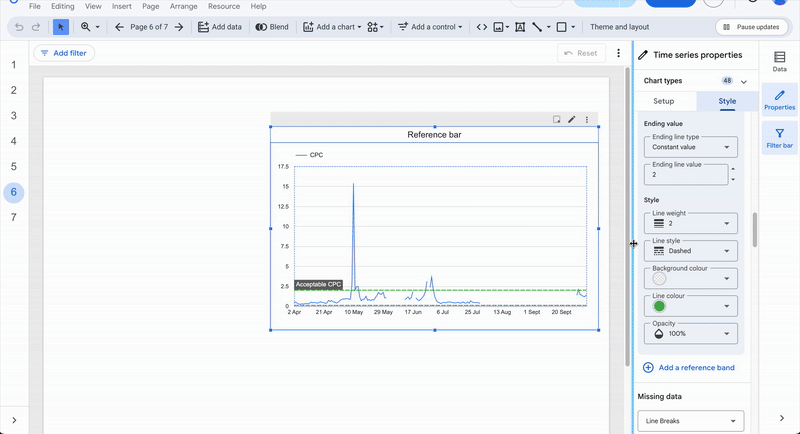Click the chart edit pencil icon
The width and height of the screenshot is (800, 434).
(x=571, y=119)
